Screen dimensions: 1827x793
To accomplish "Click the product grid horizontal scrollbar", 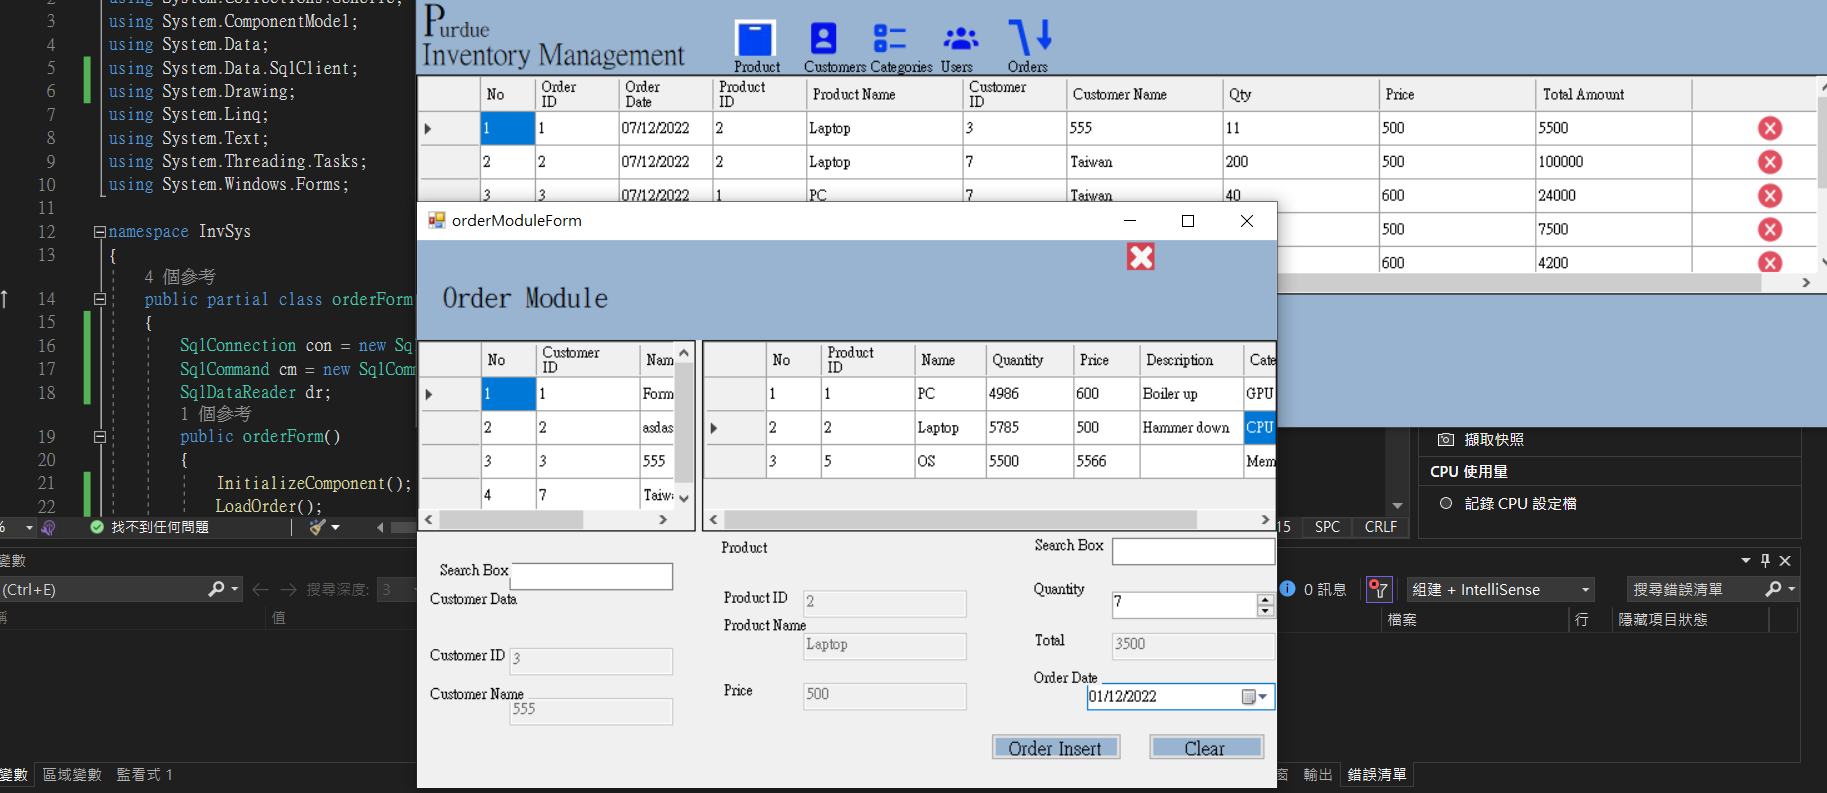I will (x=961, y=520).
